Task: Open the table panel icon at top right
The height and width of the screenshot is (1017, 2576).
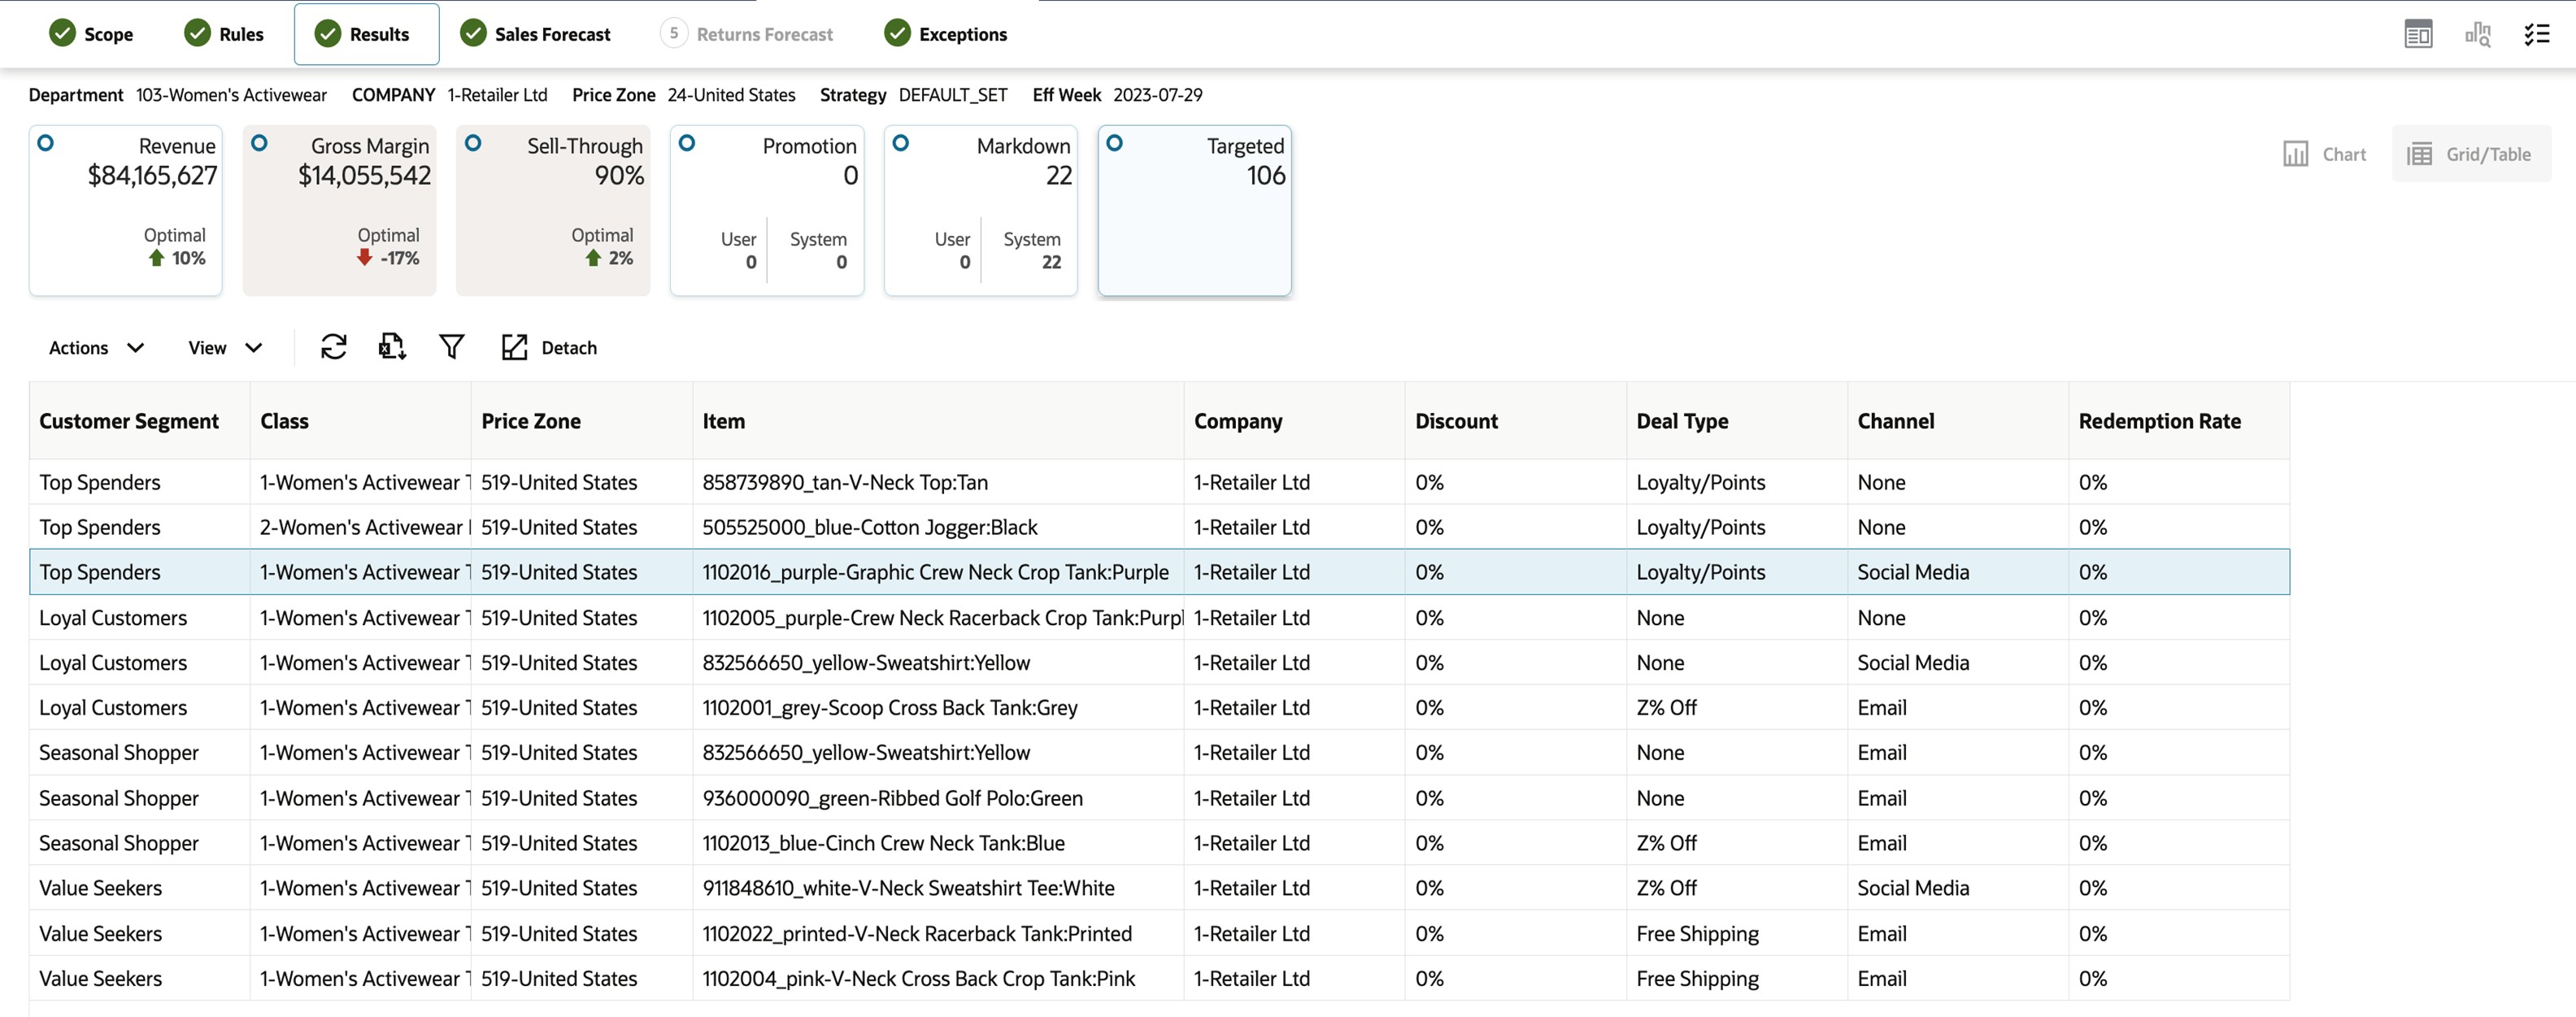Action: [x=2418, y=34]
